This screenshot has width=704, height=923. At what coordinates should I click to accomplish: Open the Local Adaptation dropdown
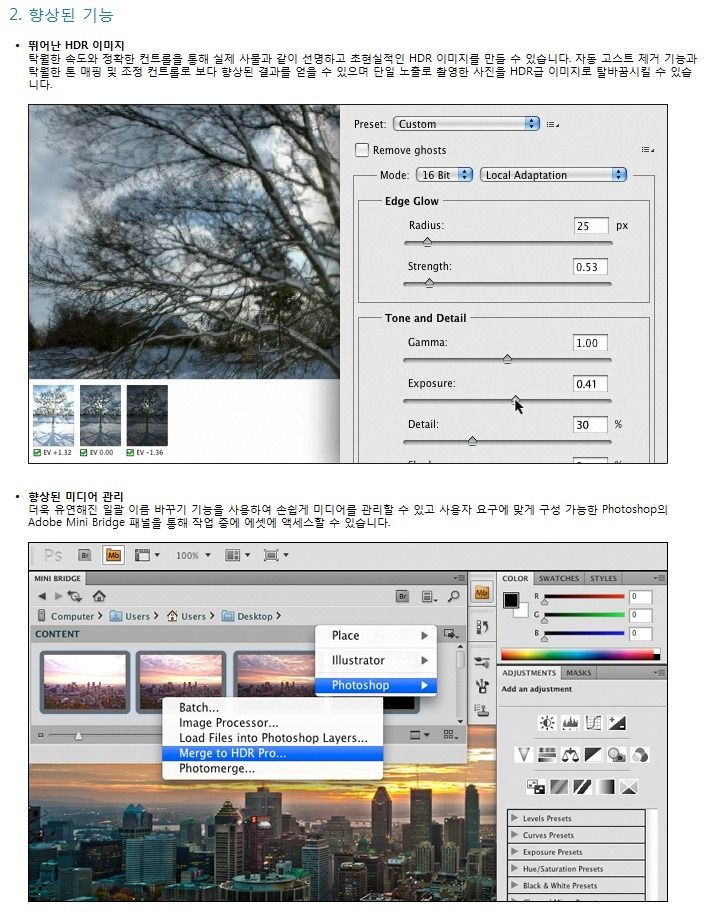tap(553, 175)
